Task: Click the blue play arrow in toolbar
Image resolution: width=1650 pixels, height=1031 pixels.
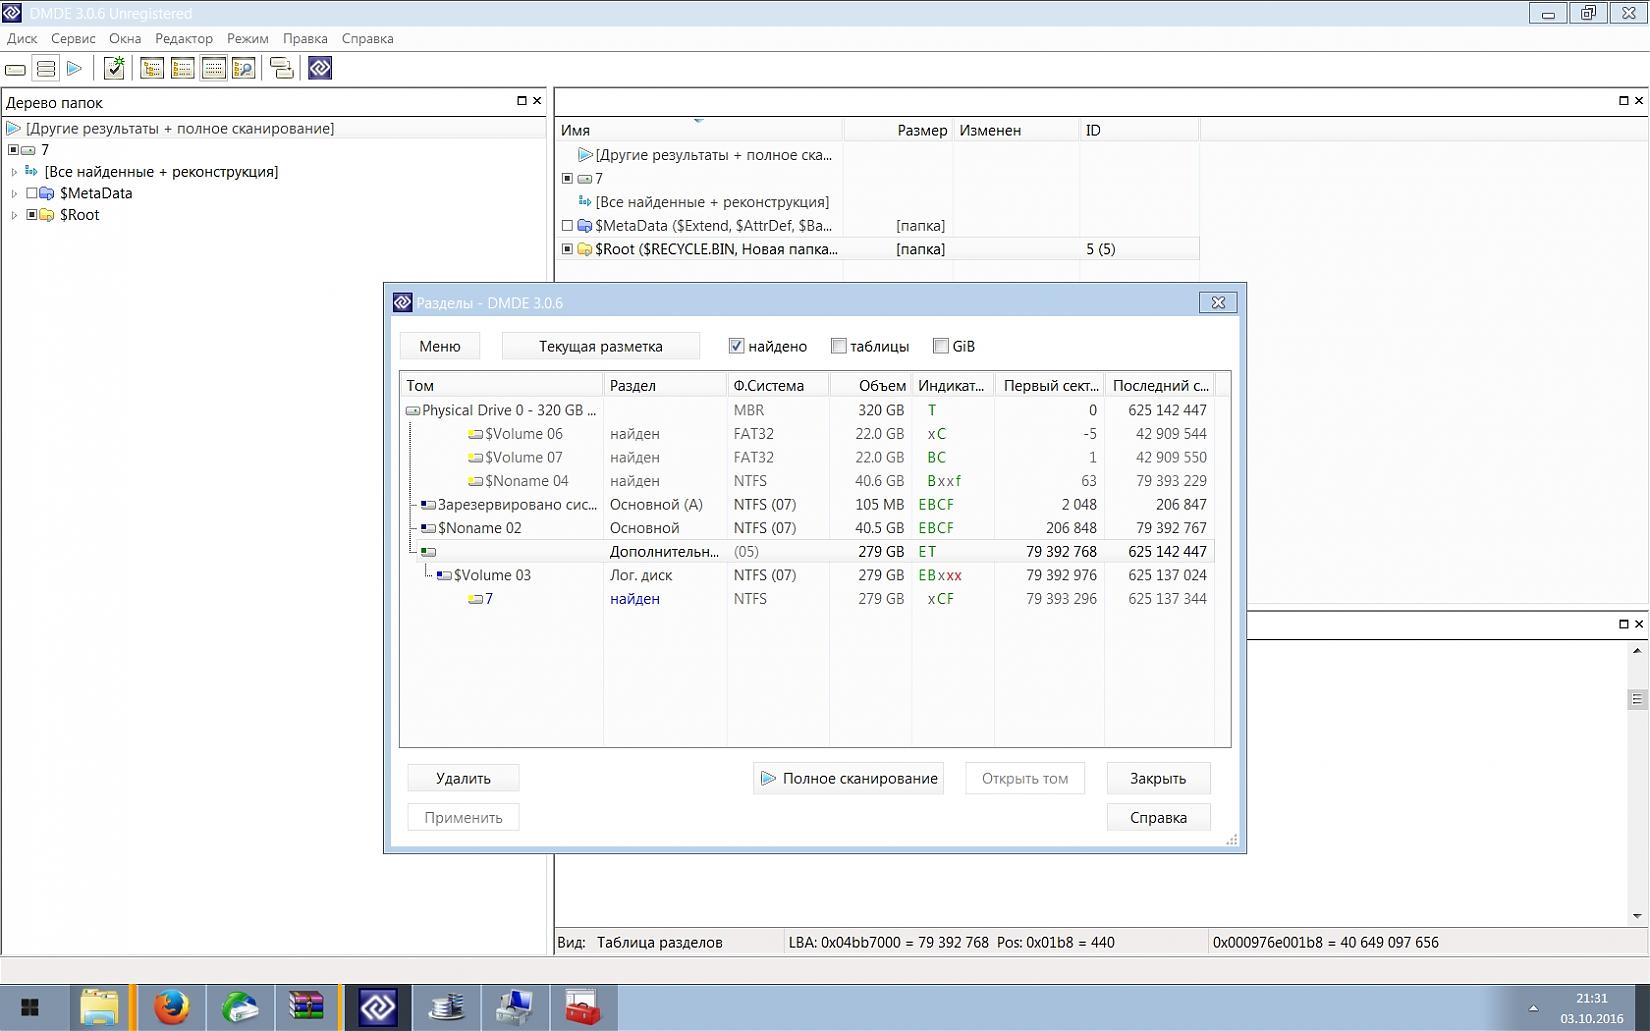Action: 75,69
